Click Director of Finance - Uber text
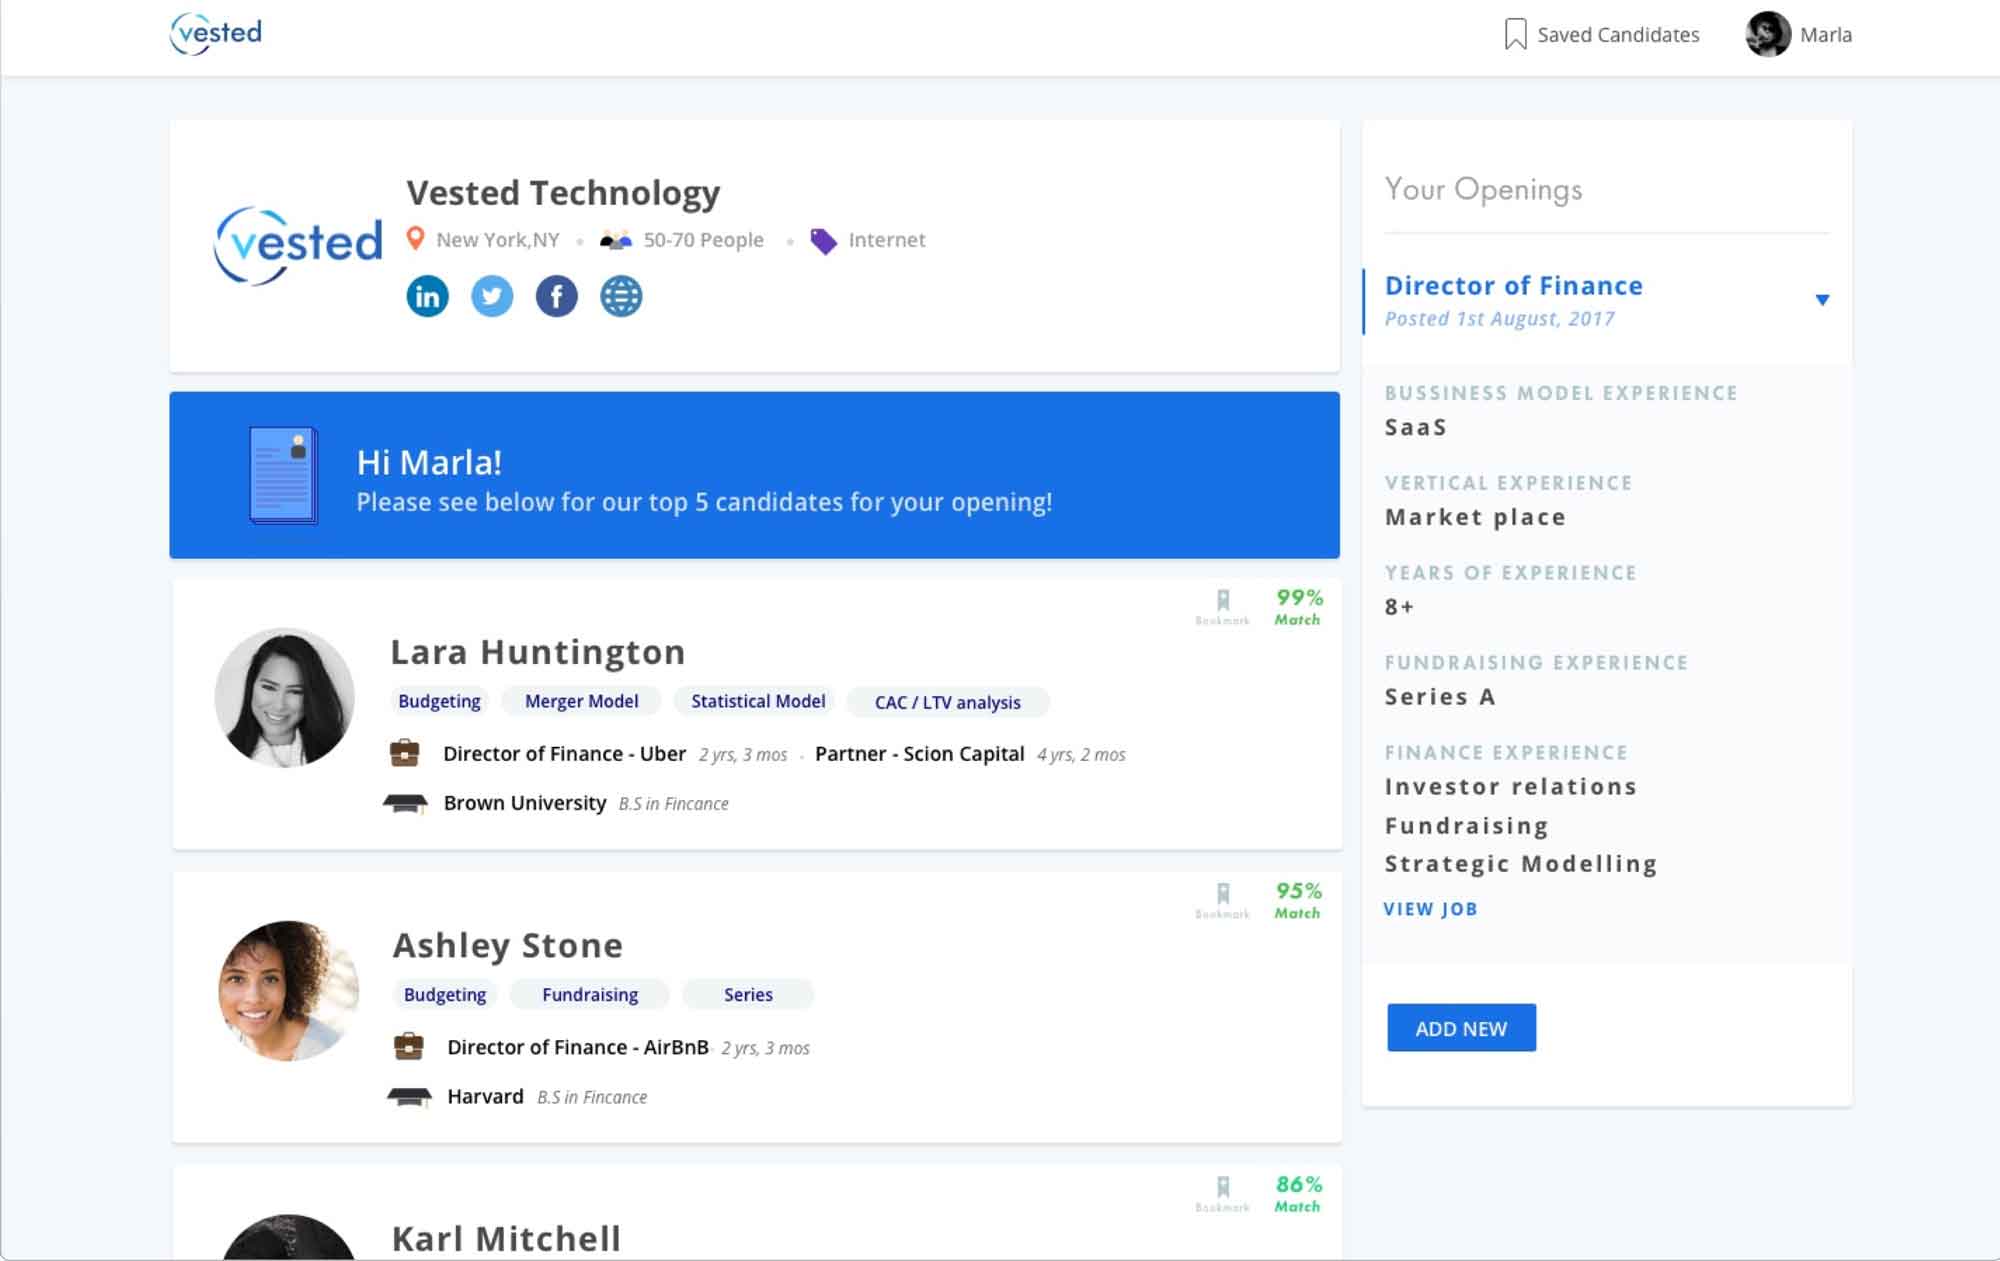Viewport: 2000px width, 1261px height. pos(564,754)
